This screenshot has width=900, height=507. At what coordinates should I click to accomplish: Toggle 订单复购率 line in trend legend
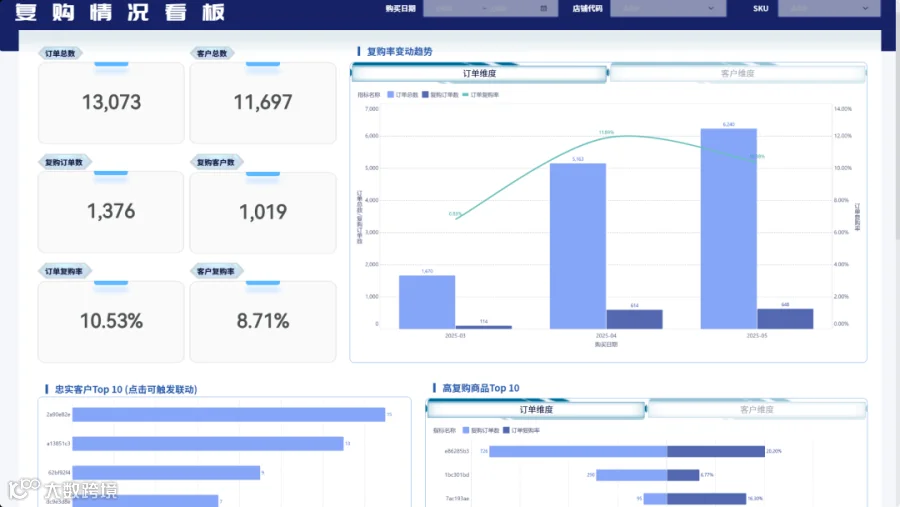(x=480, y=95)
